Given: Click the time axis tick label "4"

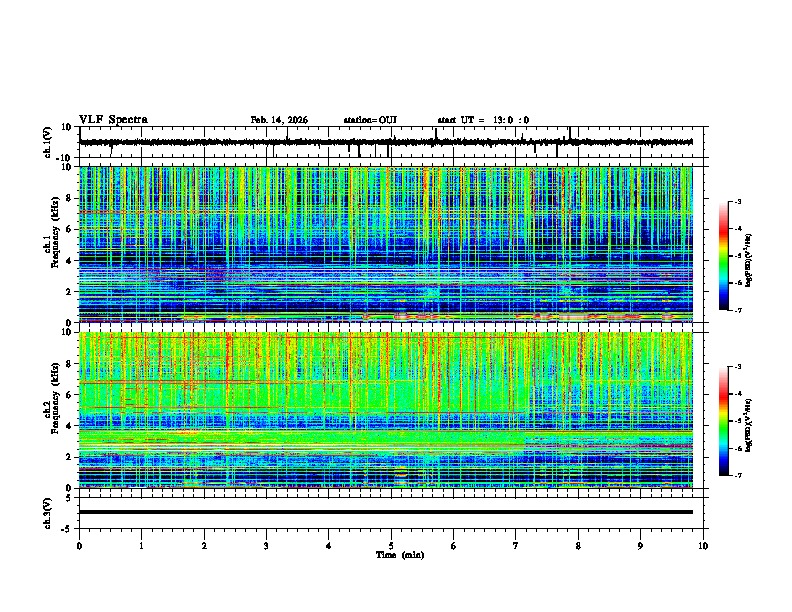Looking at the screenshot, I should pos(329,546).
